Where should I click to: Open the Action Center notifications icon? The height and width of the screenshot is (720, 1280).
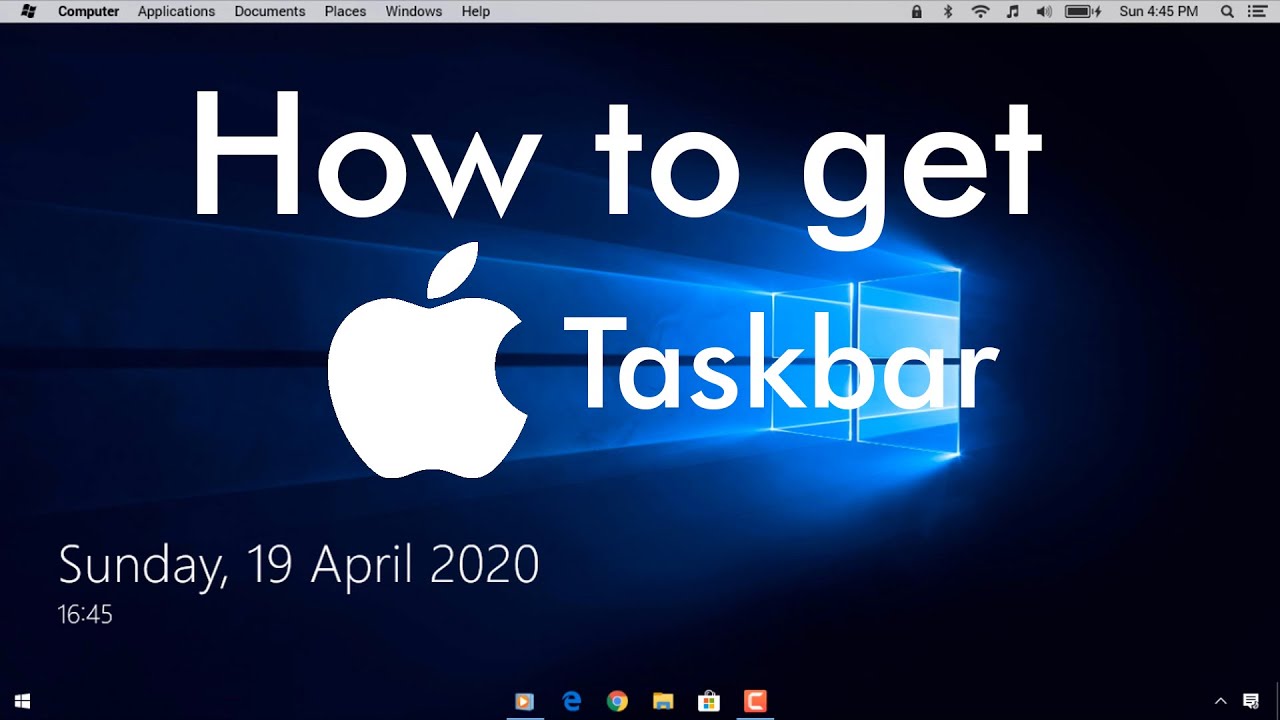[1251, 701]
